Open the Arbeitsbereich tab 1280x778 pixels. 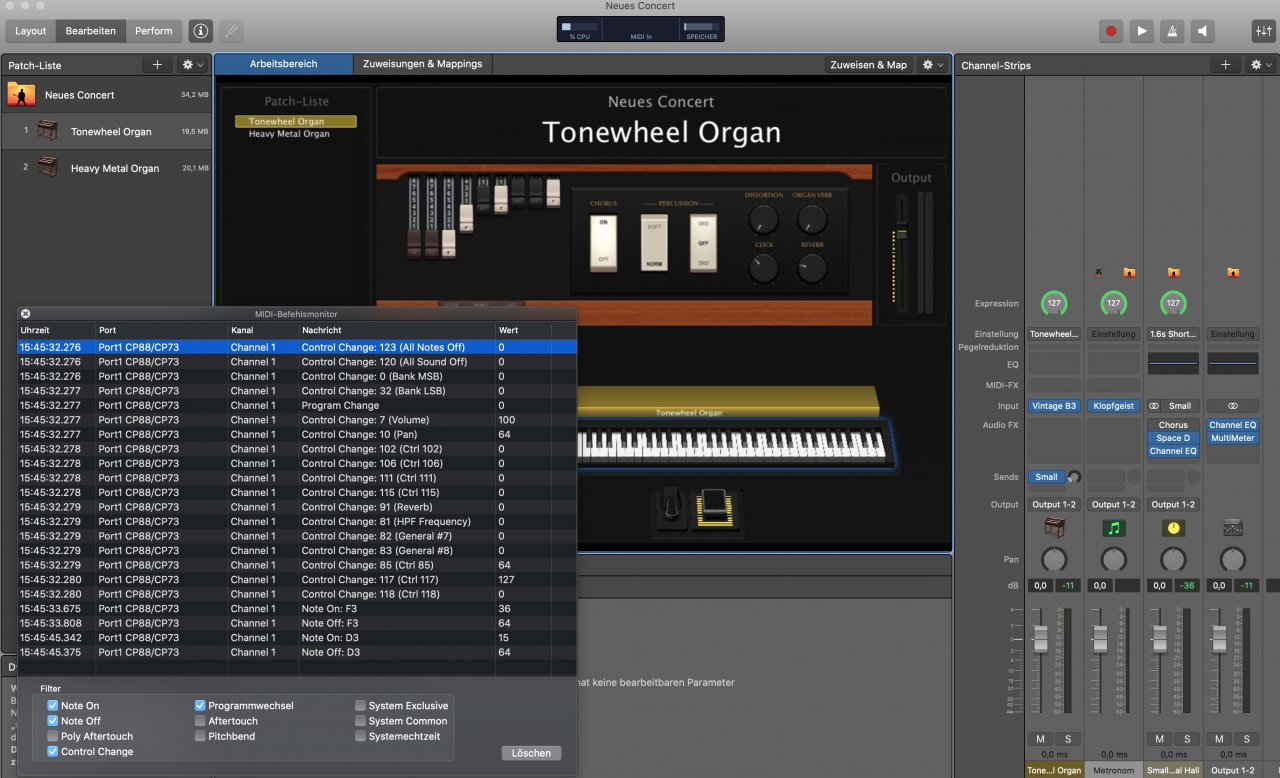pos(284,64)
